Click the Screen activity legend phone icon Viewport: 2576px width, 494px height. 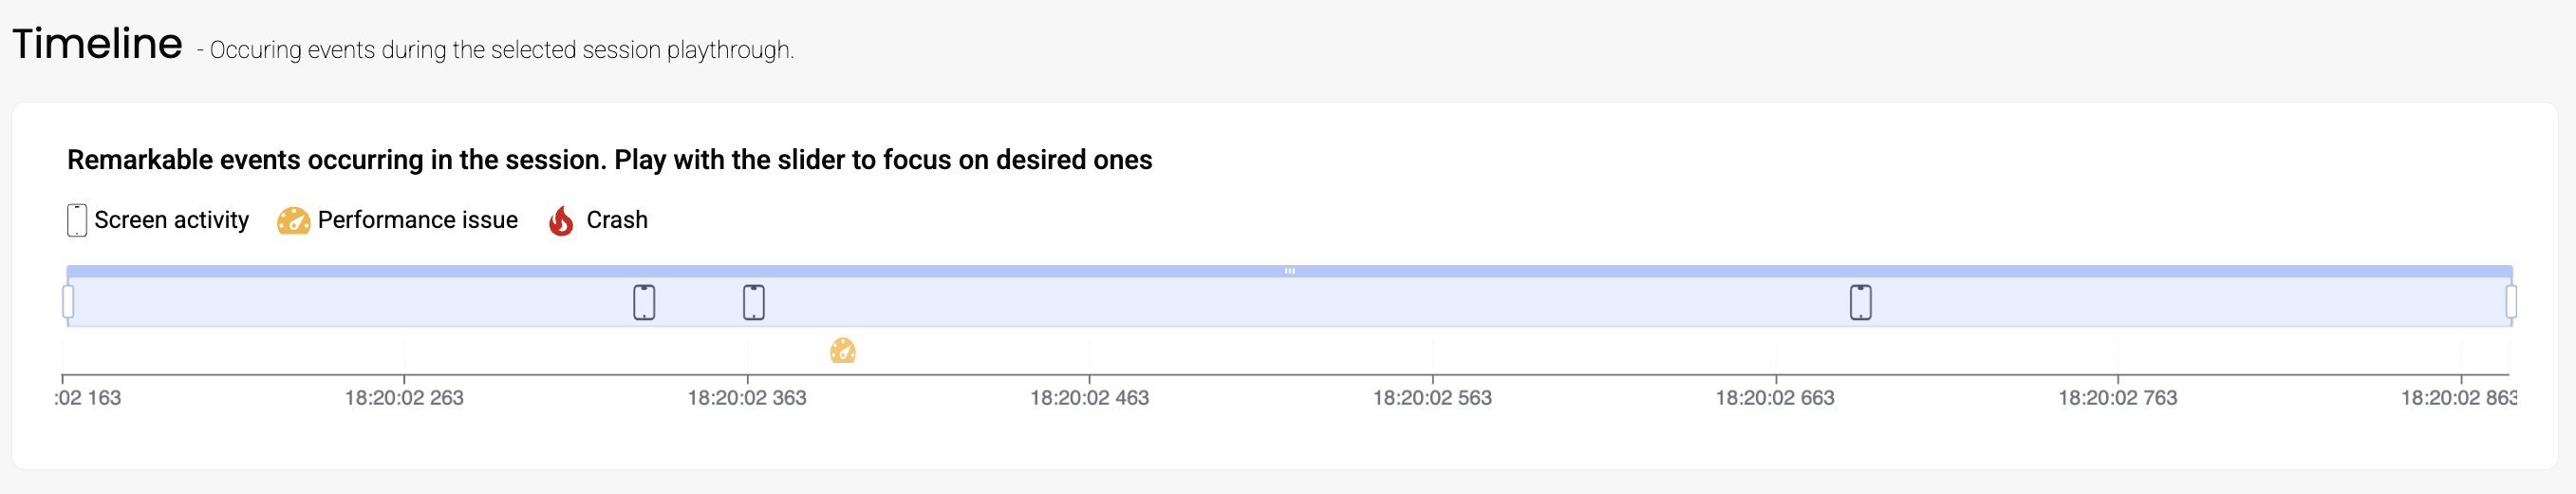[77, 220]
